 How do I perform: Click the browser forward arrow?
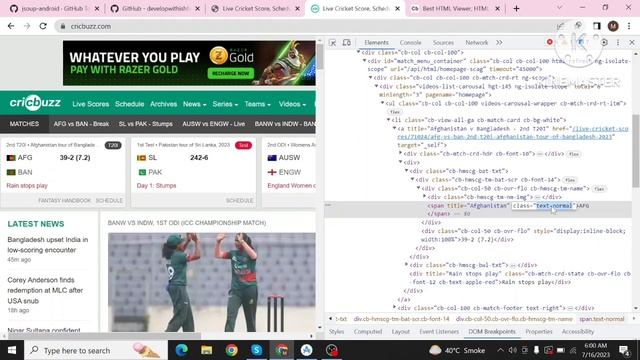27,26
